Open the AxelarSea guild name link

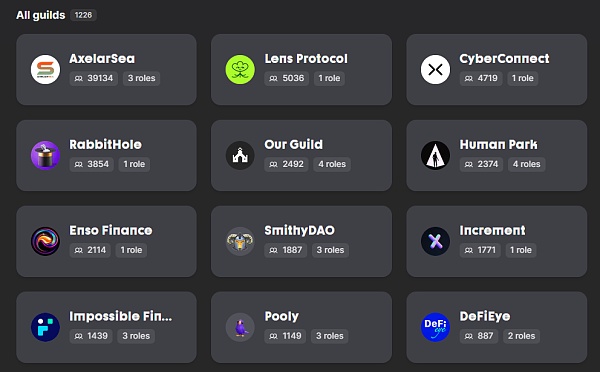pos(102,59)
